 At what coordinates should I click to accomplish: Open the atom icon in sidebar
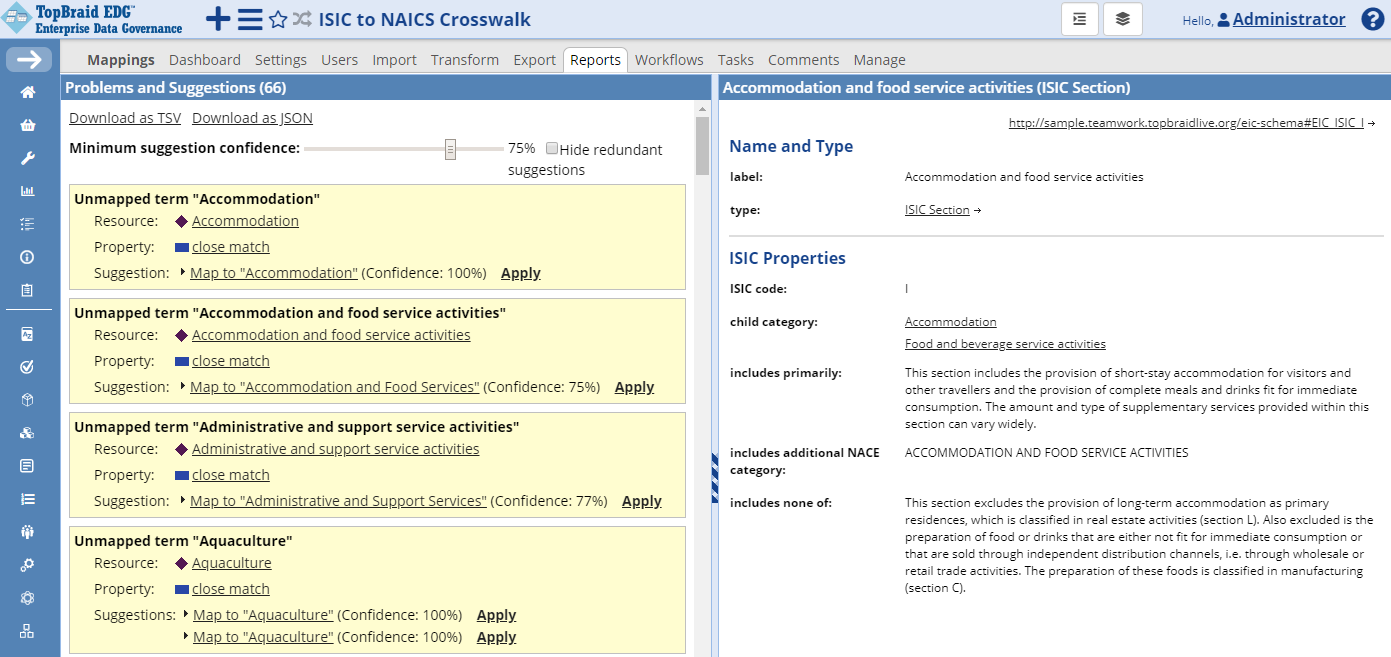[28, 598]
